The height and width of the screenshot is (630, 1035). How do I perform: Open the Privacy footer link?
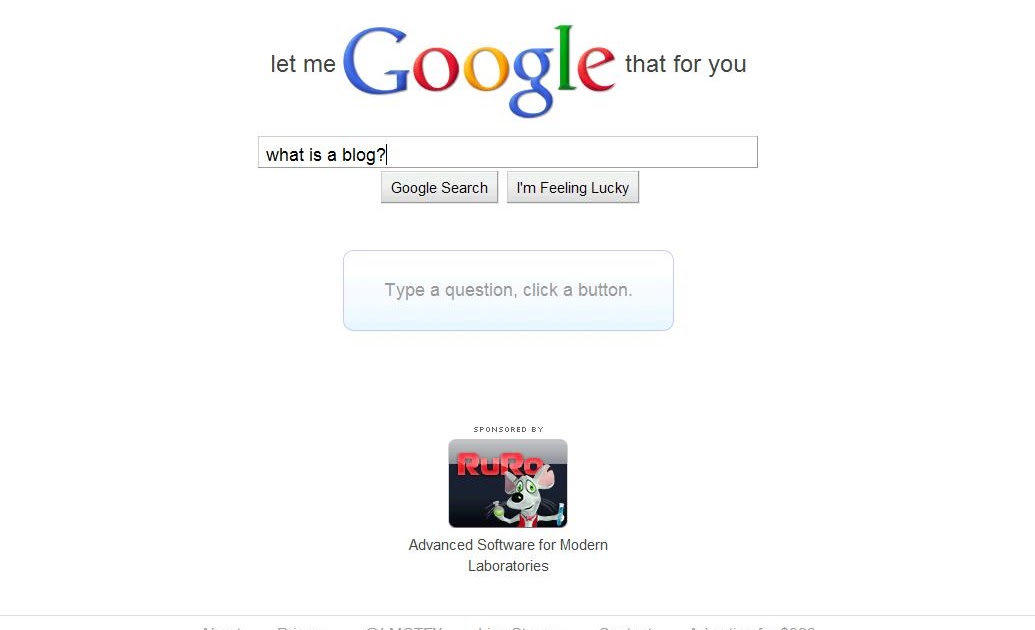[302, 627]
